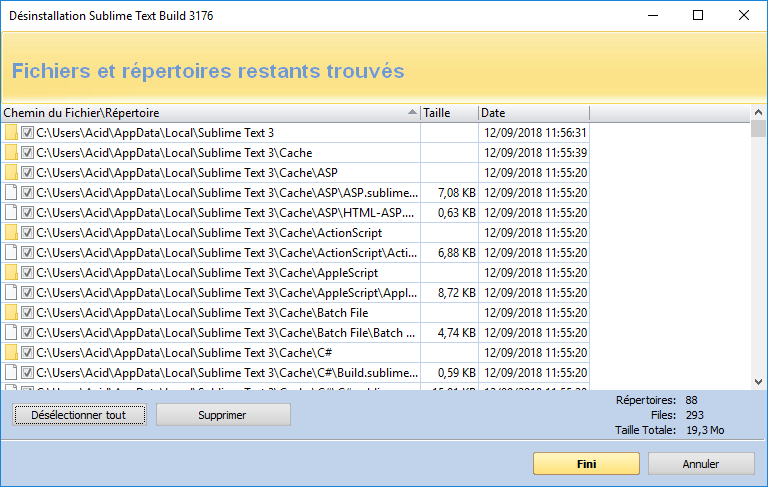
Task: Click size value 4,74 KB
Action: pos(457,333)
